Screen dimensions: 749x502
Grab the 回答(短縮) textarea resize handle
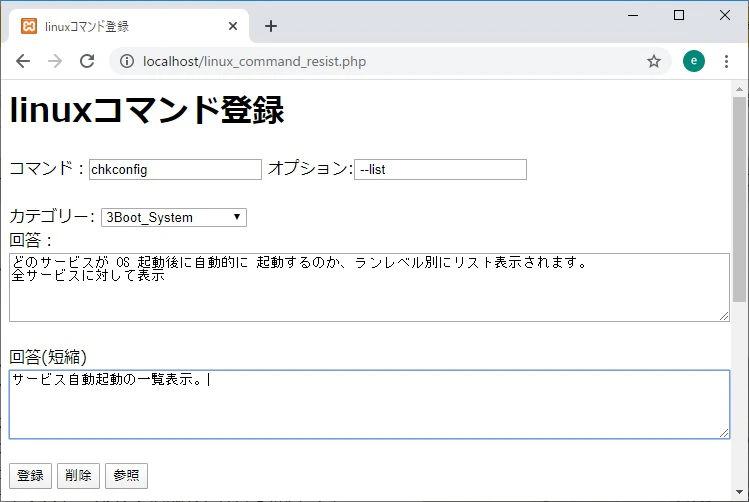tap(724, 433)
